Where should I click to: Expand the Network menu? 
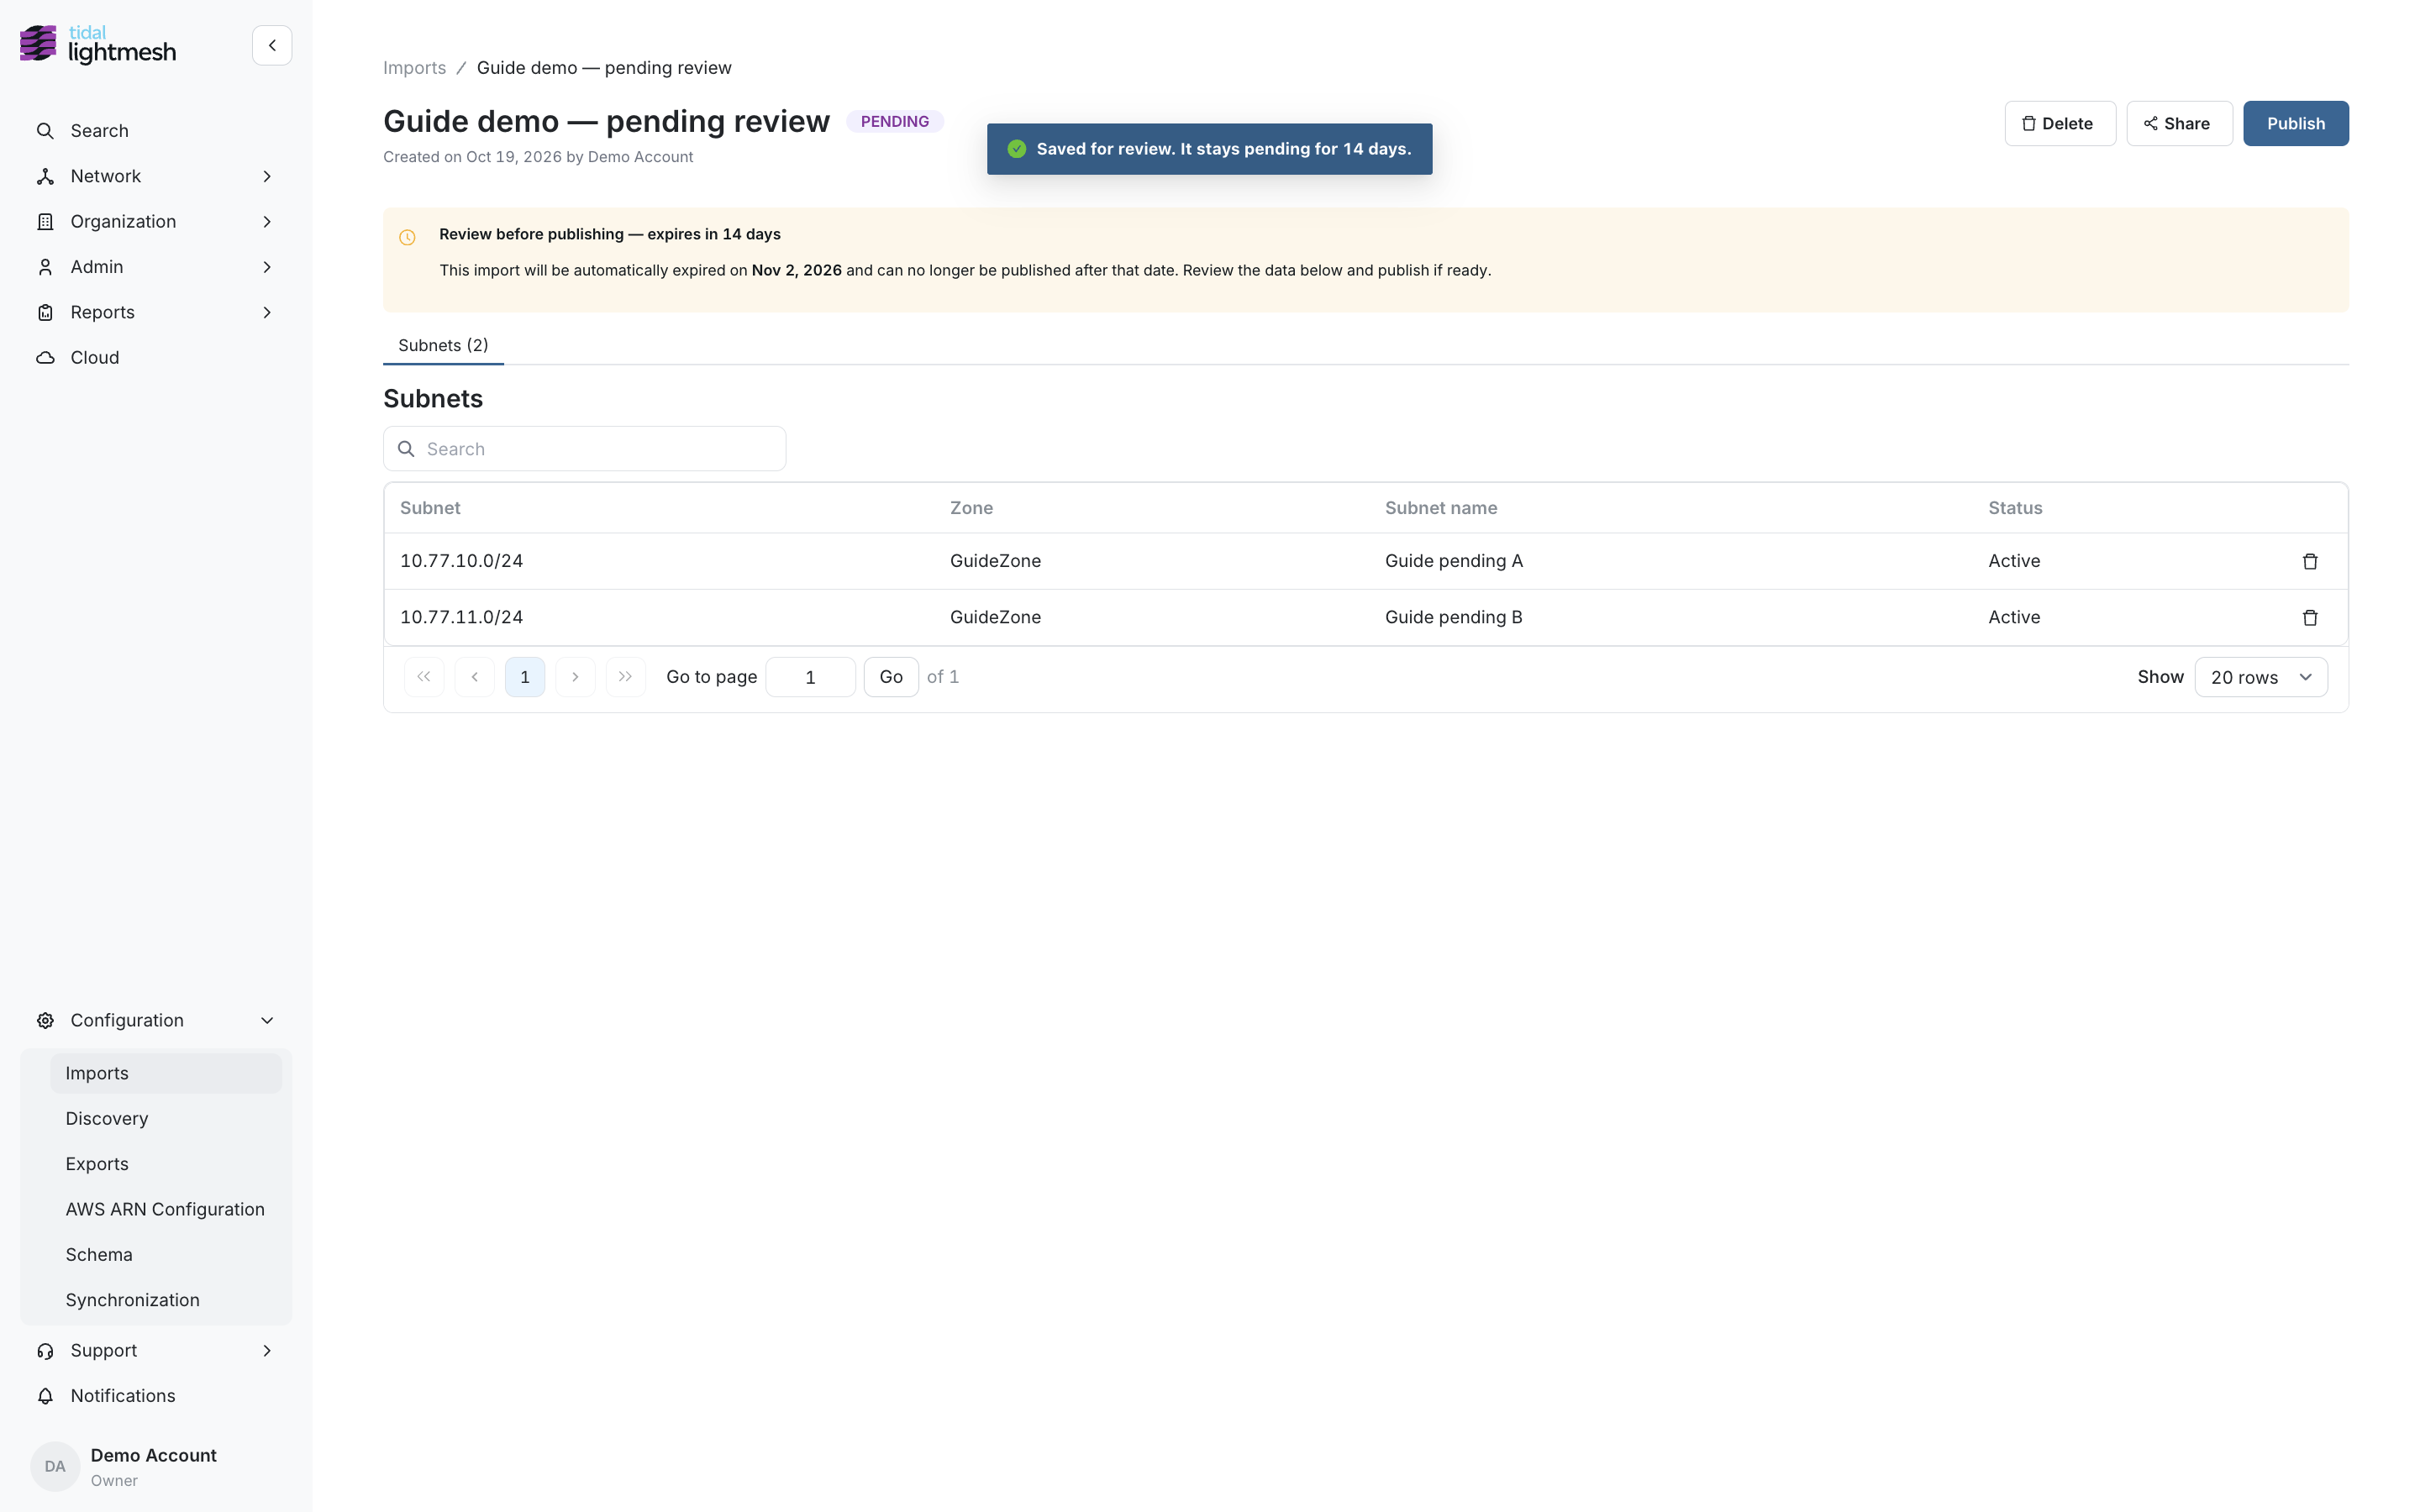pyautogui.click(x=155, y=176)
